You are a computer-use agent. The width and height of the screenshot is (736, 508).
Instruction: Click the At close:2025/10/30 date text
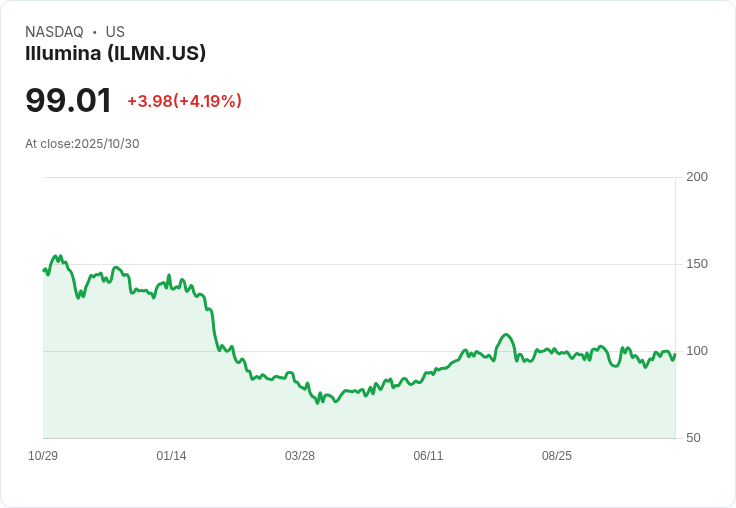[82, 144]
